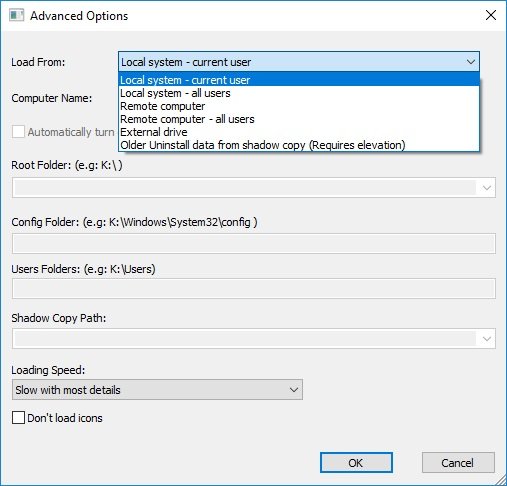Toggle the 'Automatically turn' checkbox
Screen dimensions: 507x486
[18, 132]
